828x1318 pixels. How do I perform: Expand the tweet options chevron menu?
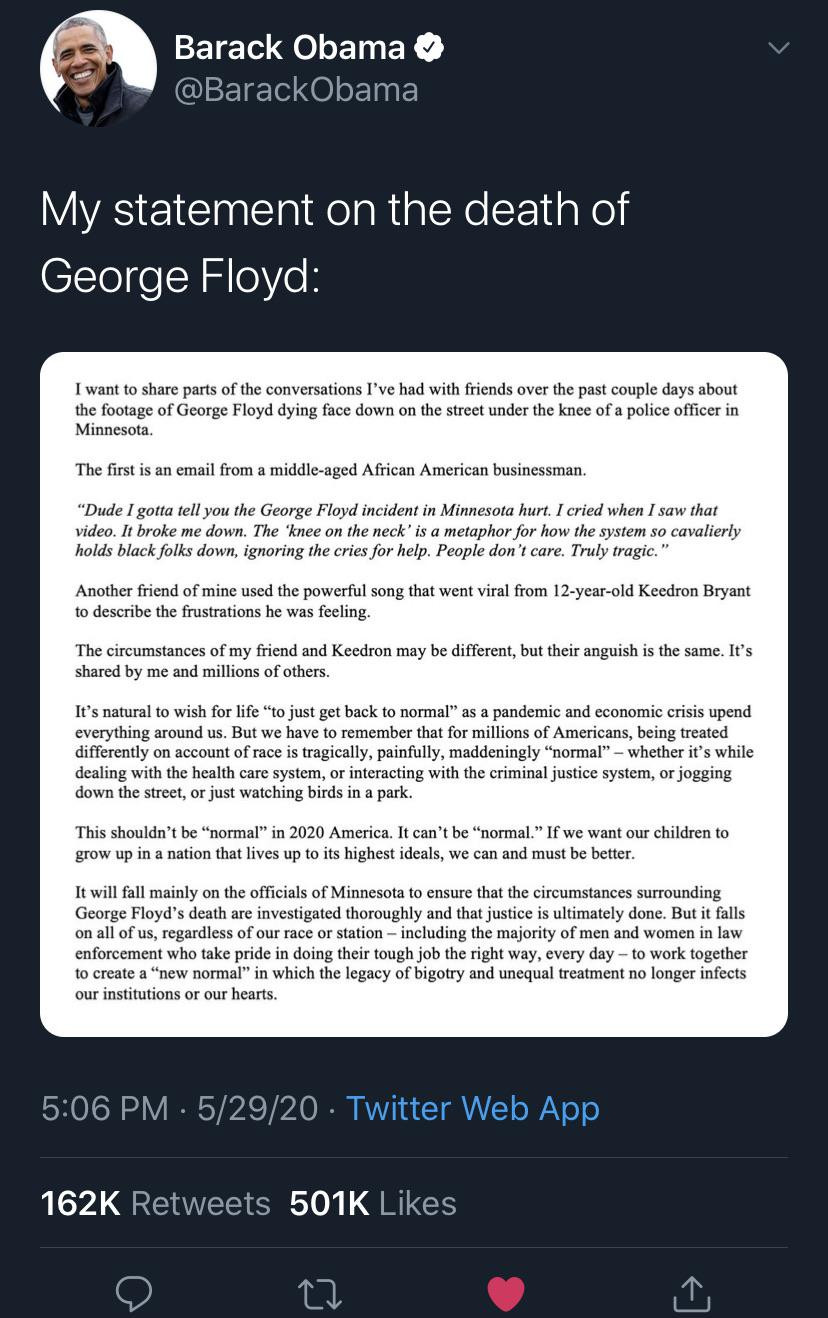pyautogui.click(x=778, y=48)
